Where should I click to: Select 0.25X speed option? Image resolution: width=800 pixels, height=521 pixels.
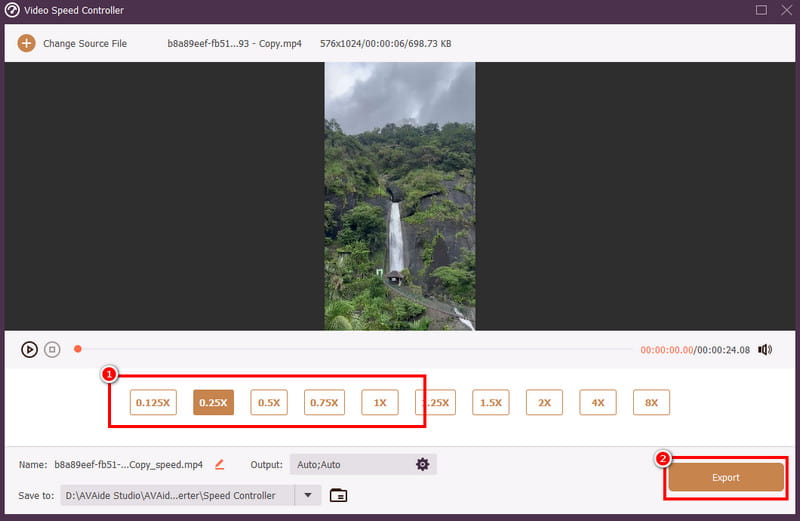[213, 403]
